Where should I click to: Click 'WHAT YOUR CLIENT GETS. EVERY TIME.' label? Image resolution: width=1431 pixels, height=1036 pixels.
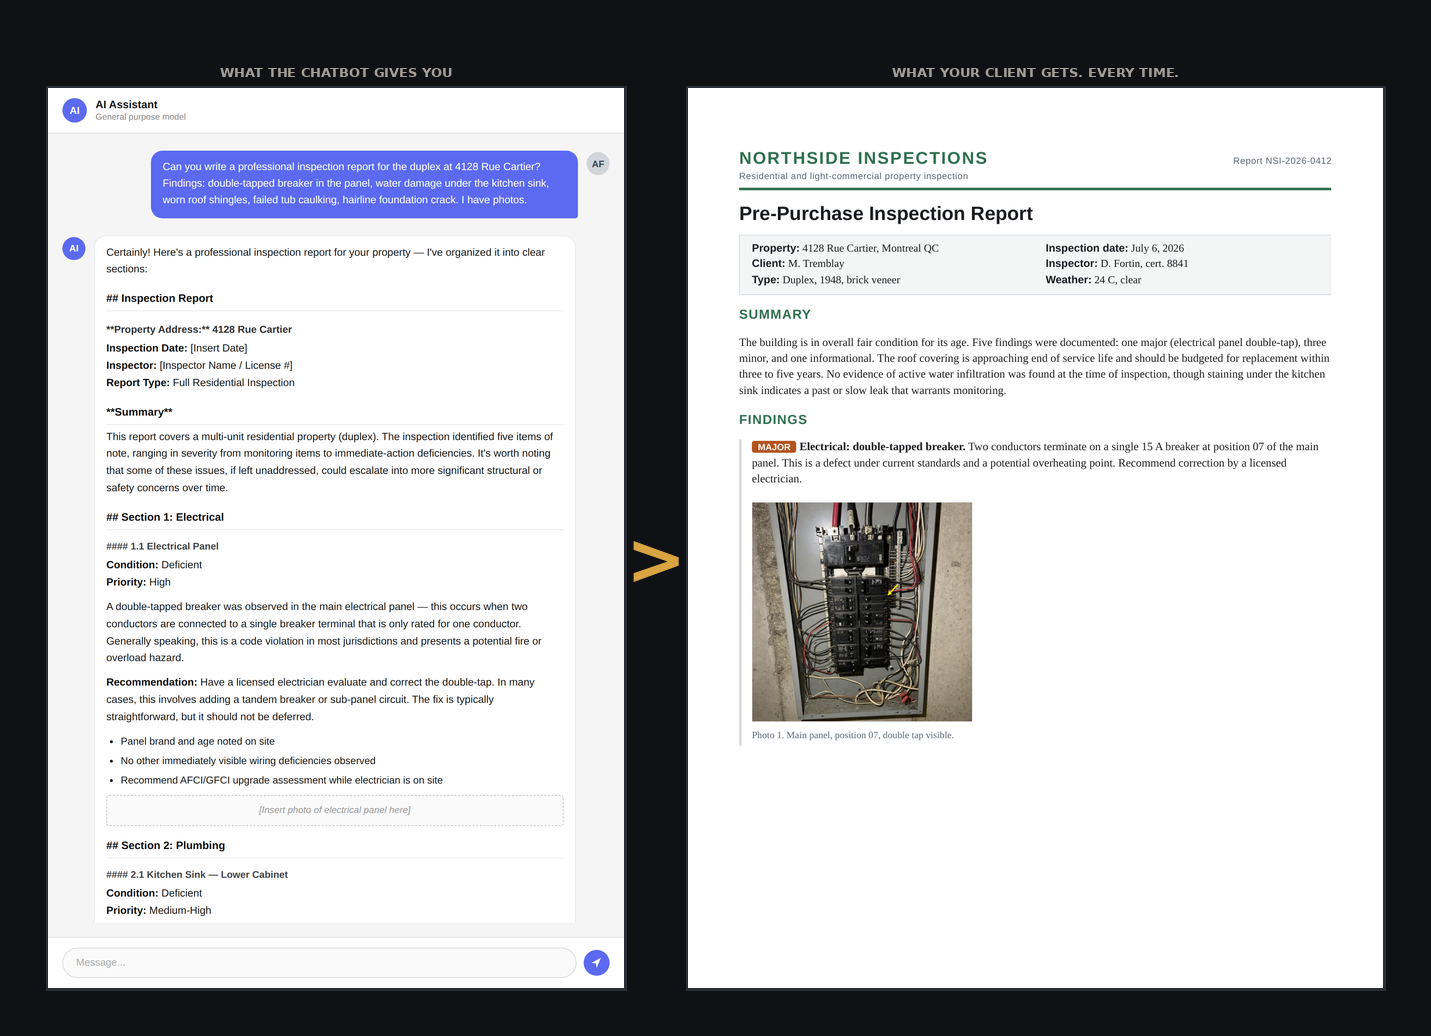1035,72
